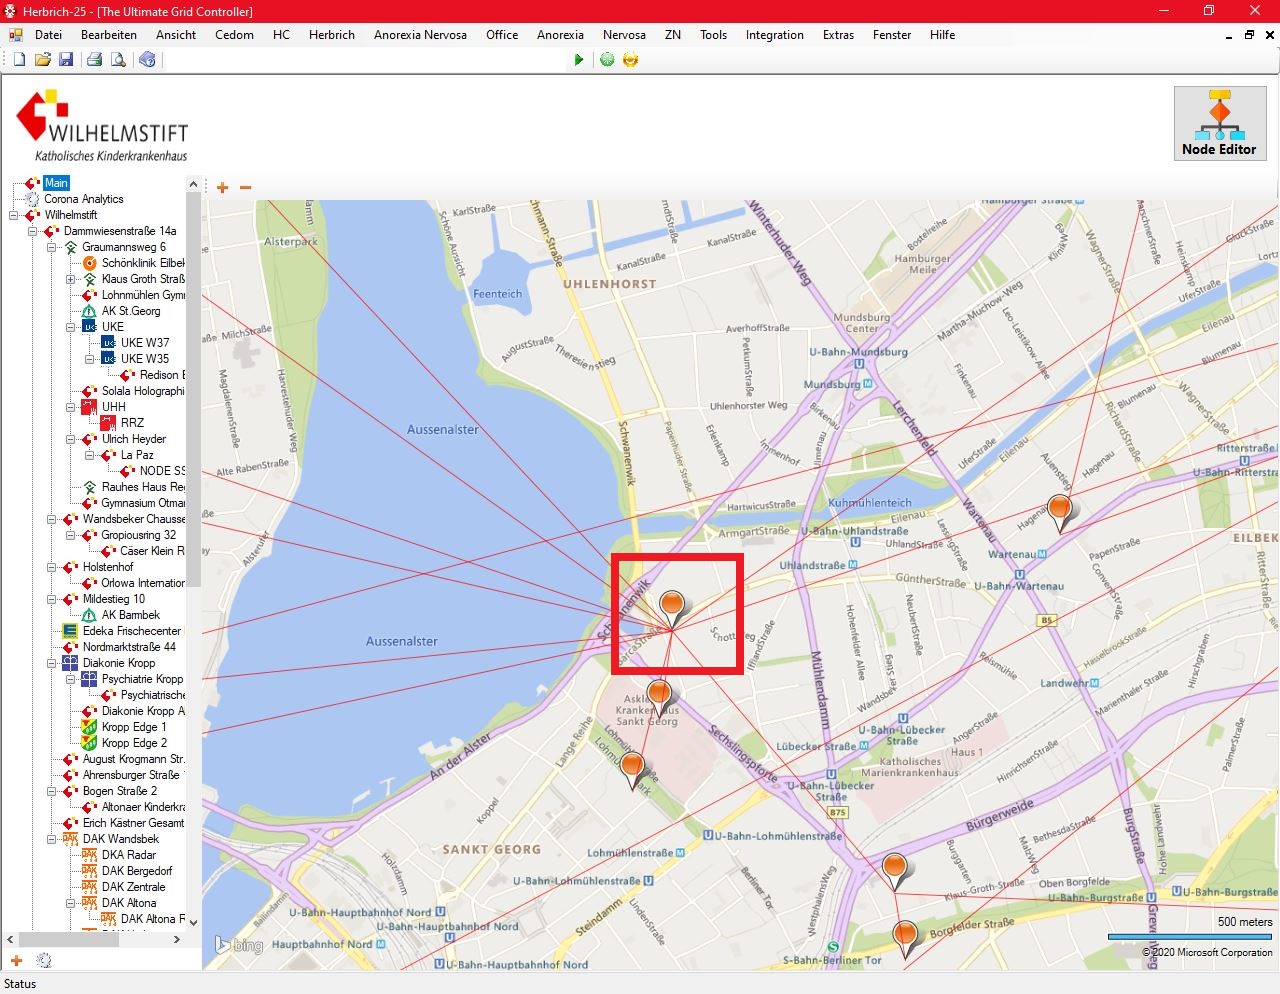The image size is (1280, 994).
Task: Open the Bearbeiten menu
Action: pos(108,35)
